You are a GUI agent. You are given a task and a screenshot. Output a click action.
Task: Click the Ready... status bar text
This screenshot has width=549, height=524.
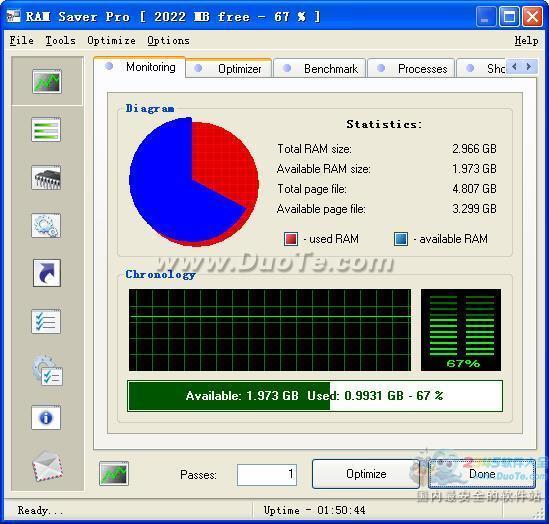(40, 510)
